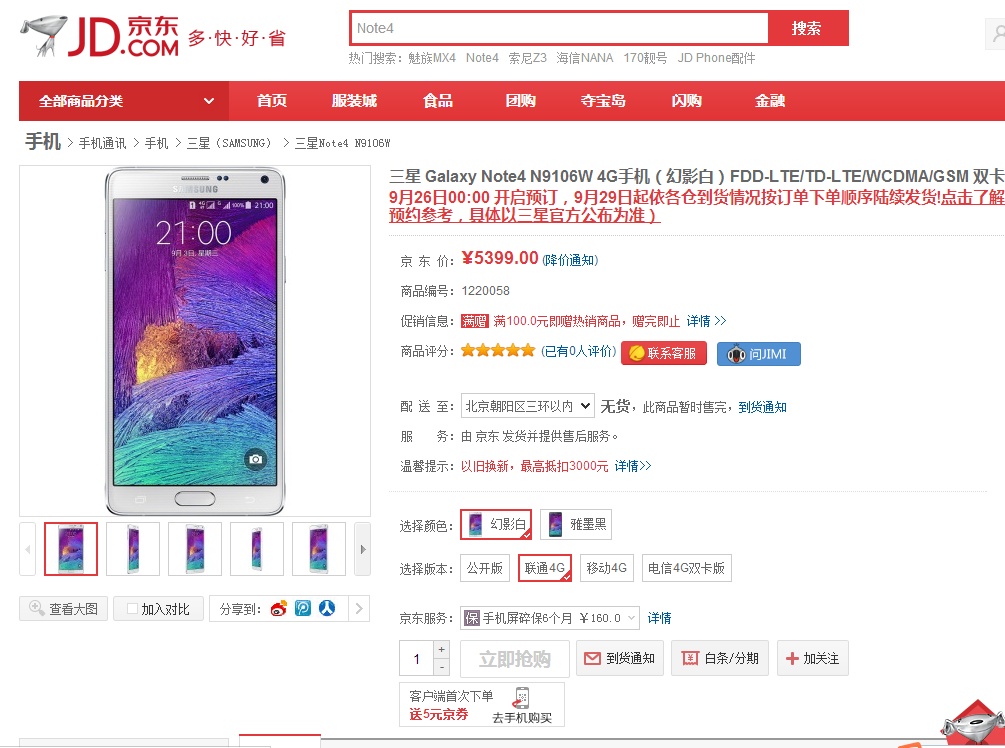Share product to Renren network
The image size is (1005, 748).
pos(327,608)
